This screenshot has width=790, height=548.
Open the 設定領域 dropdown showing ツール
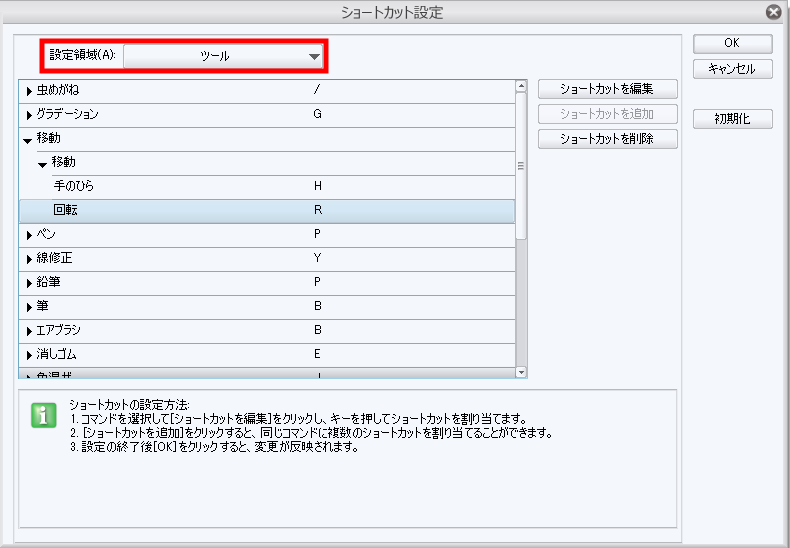(223, 56)
